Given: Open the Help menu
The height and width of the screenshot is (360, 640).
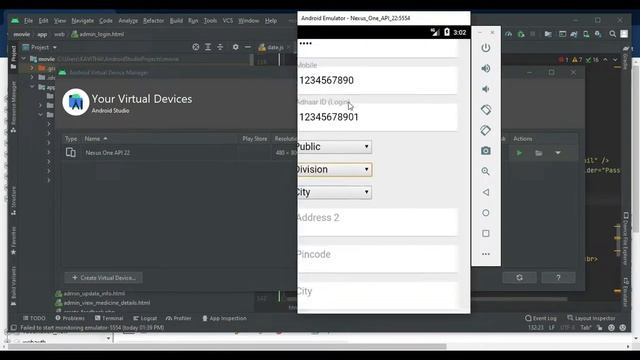Looking at the screenshot, I should 271,20.
